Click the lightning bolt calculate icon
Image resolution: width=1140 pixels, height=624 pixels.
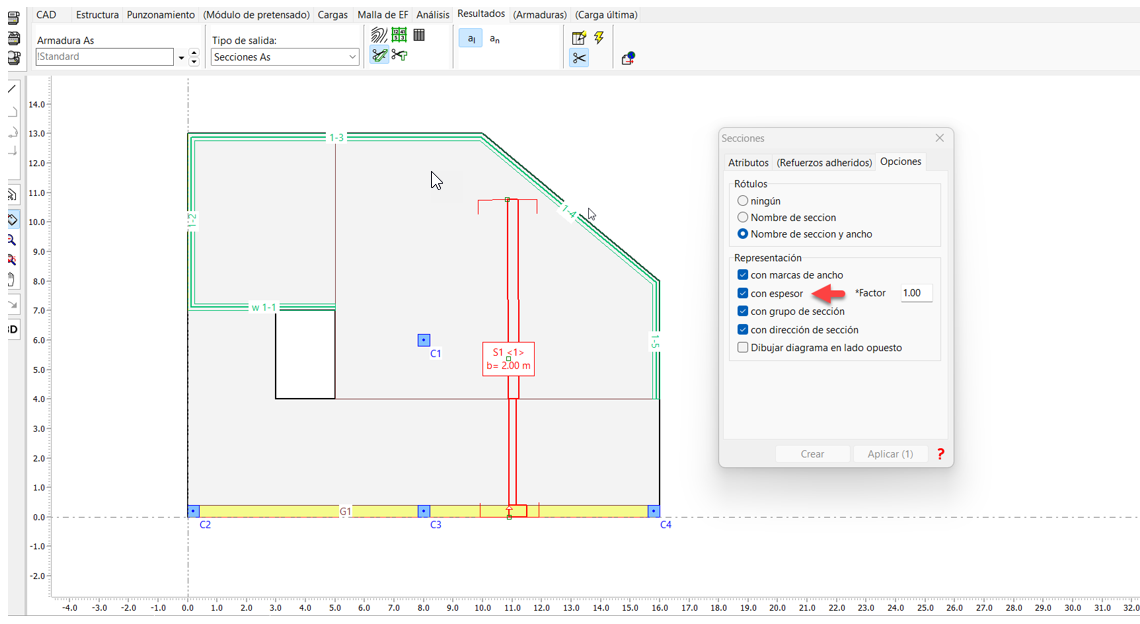pyautogui.click(x=599, y=37)
